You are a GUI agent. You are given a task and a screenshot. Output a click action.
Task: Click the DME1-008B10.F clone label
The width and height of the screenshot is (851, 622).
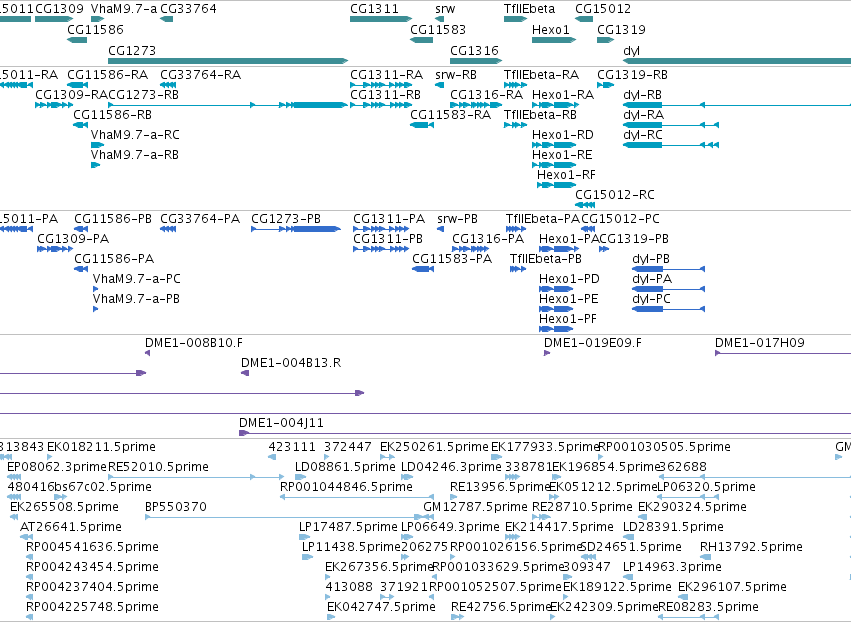(x=194, y=342)
